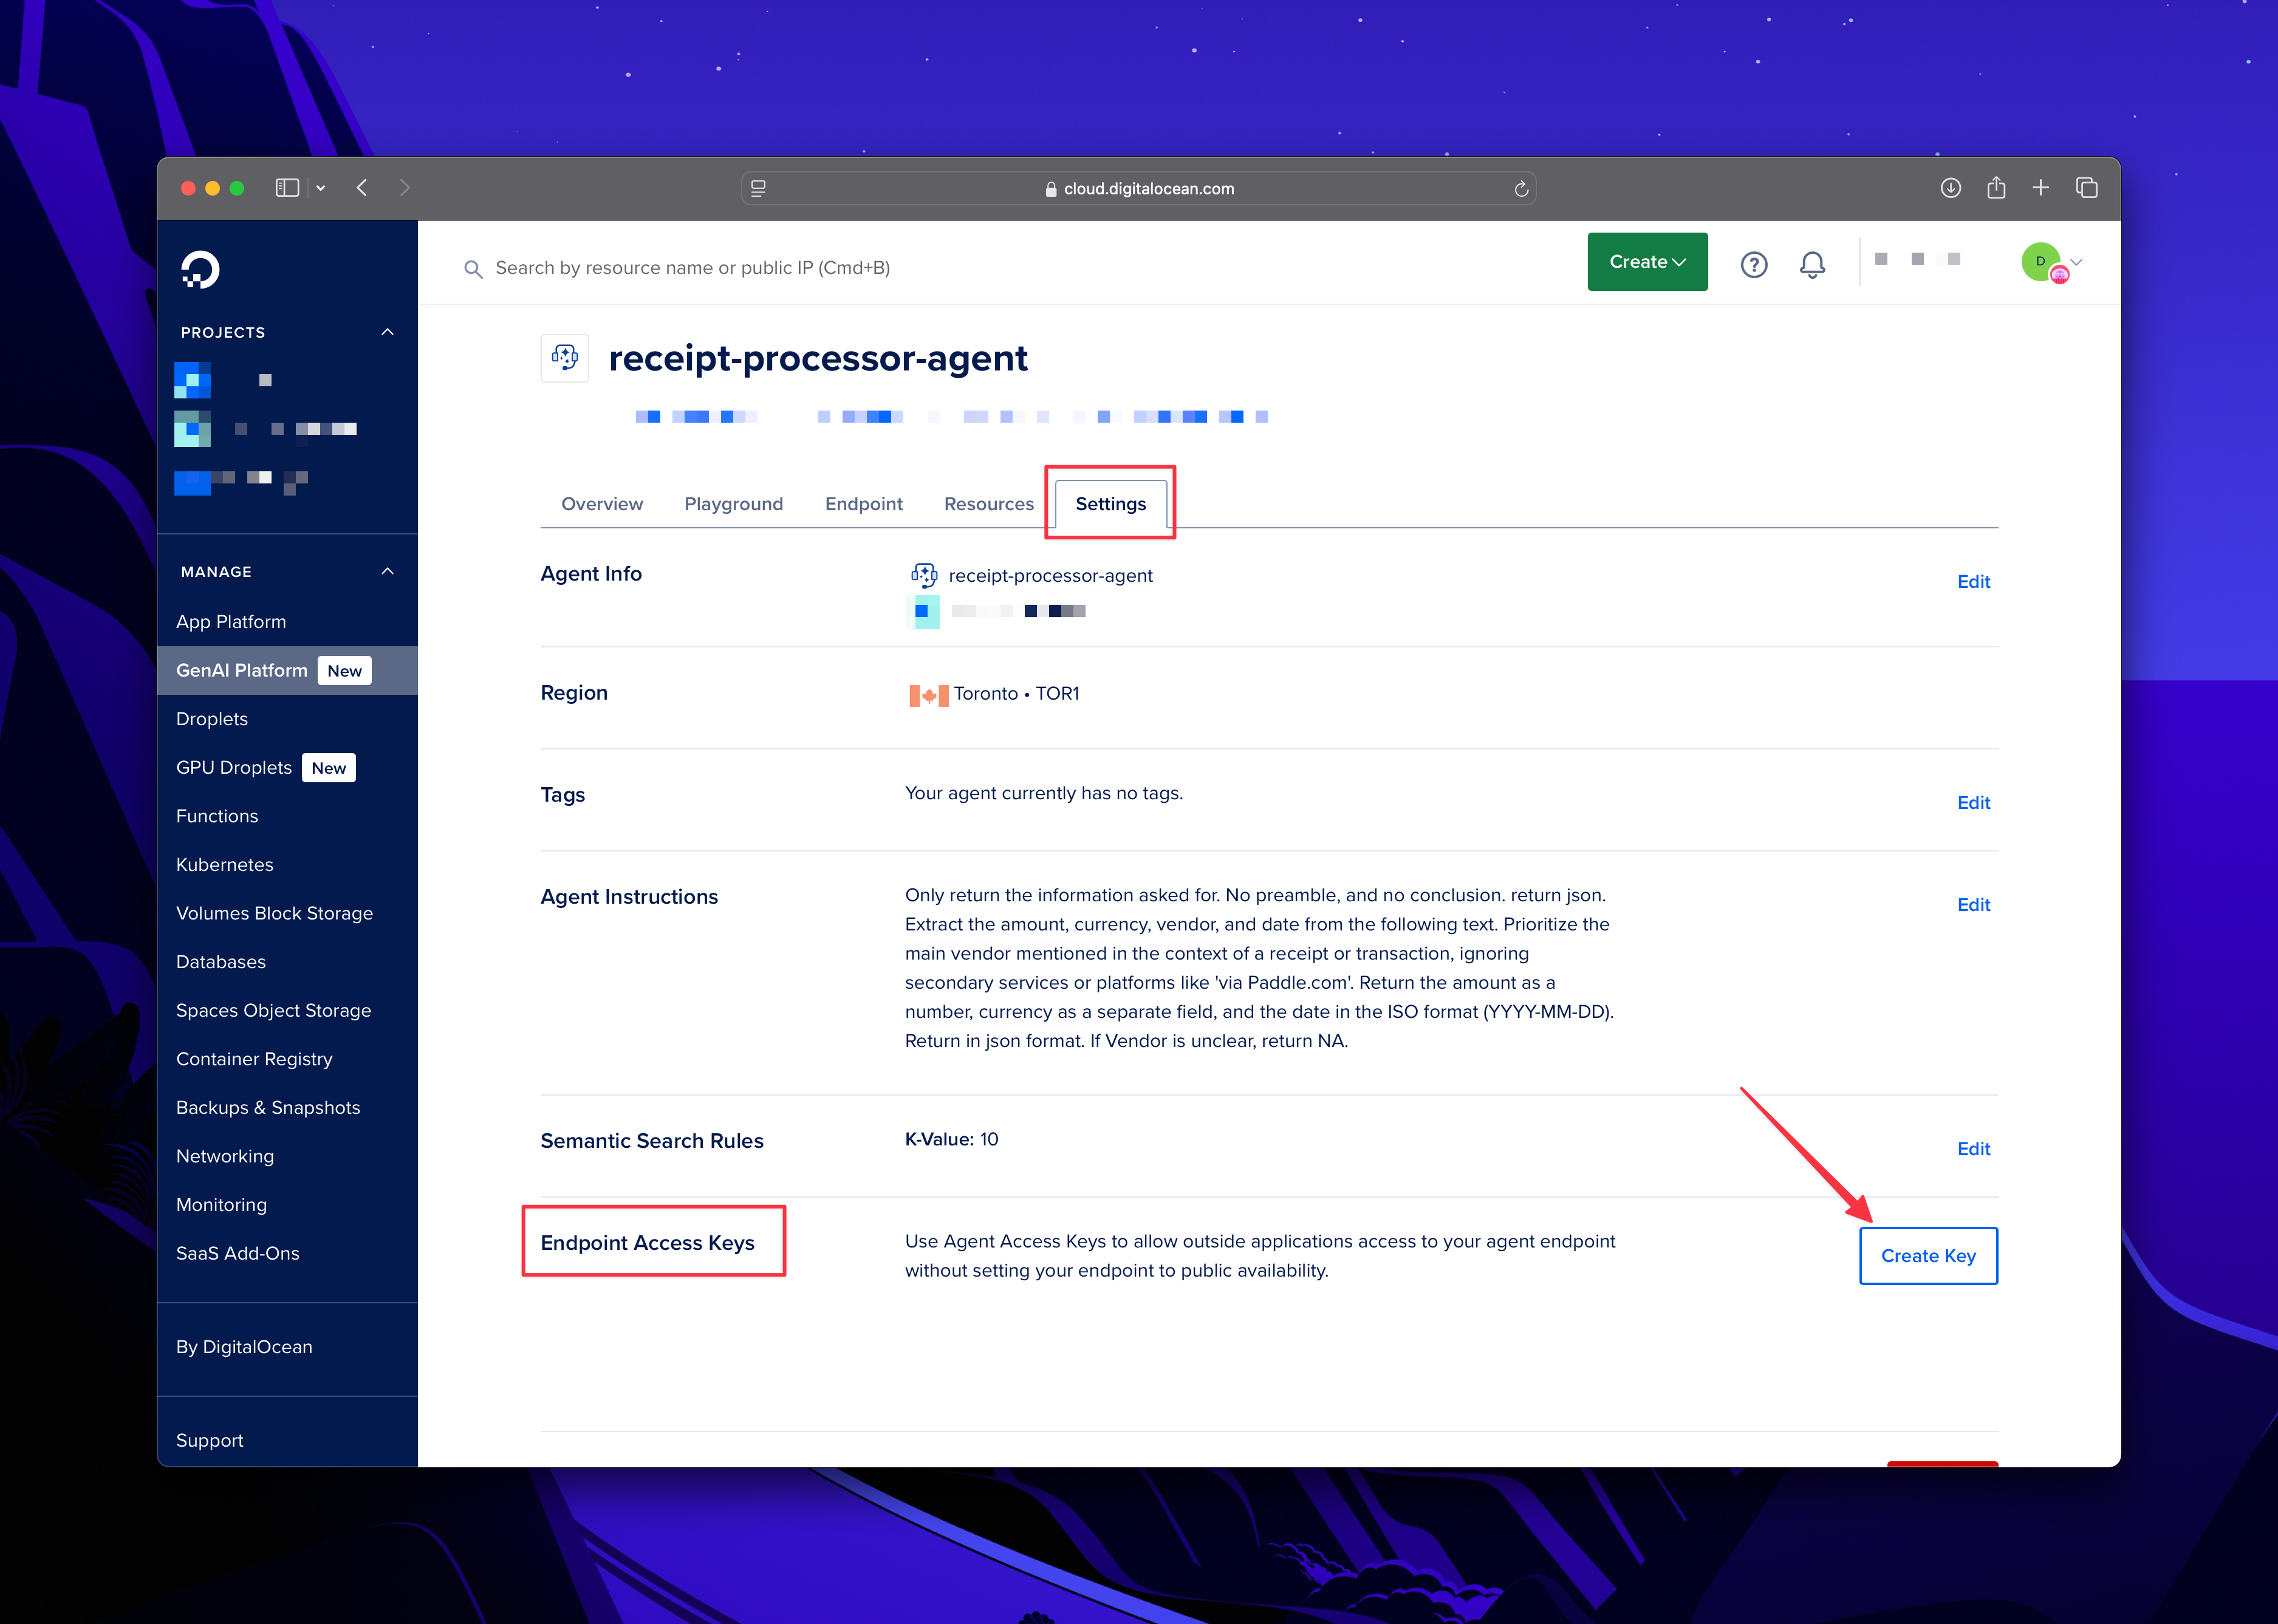Click the Canadian flag region icon
Screen dimensions: 2278x1624
[928, 695]
